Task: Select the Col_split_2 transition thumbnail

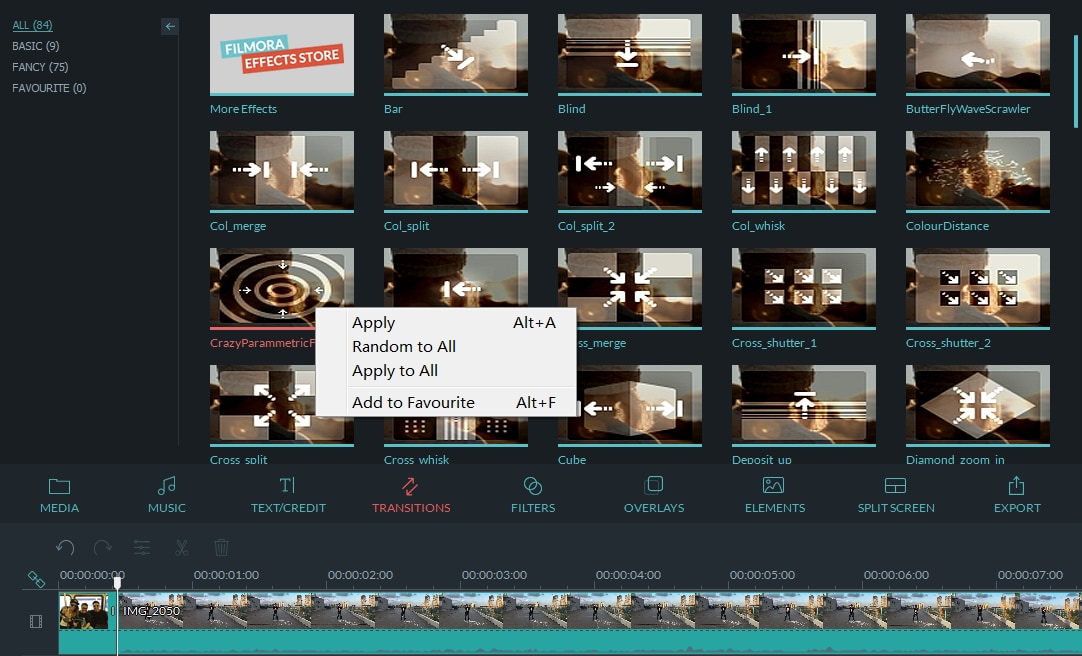Action: point(629,171)
